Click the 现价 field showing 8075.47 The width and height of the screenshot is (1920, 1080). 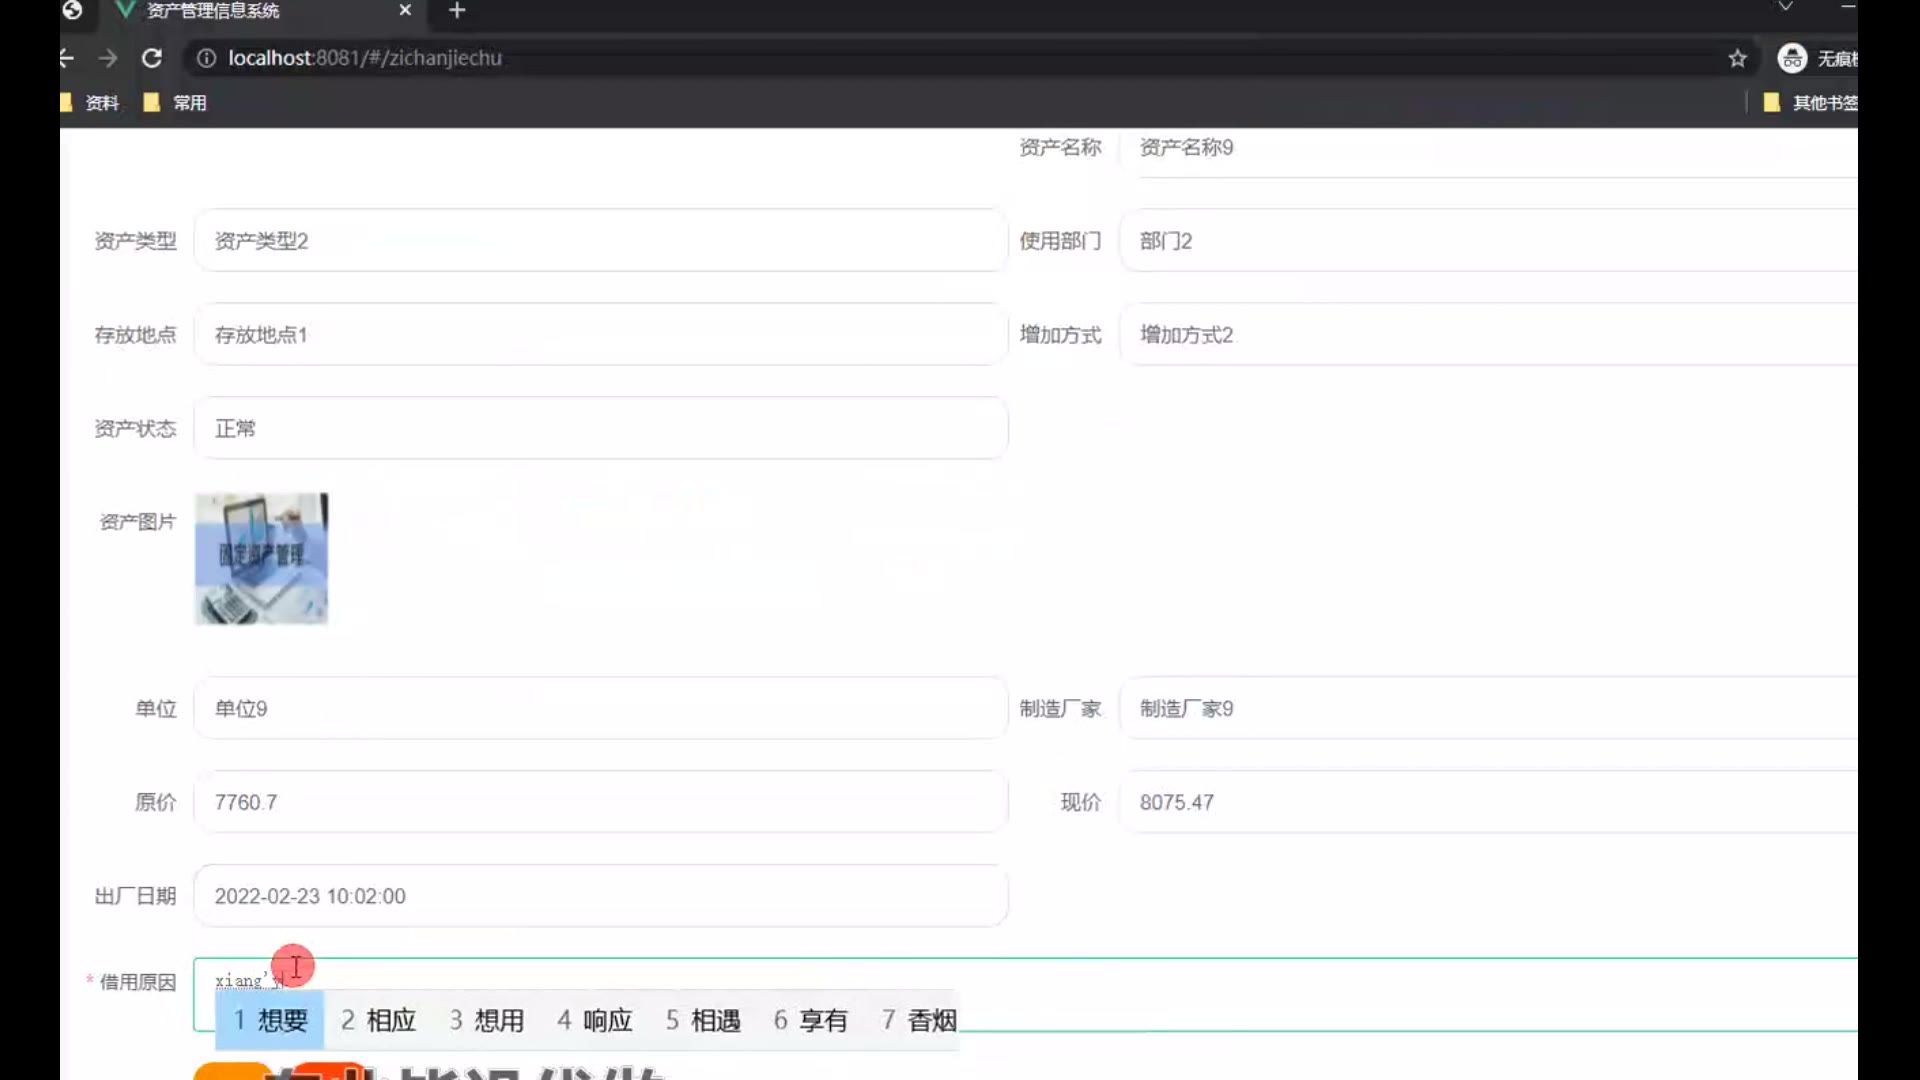(x=1488, y=802)
